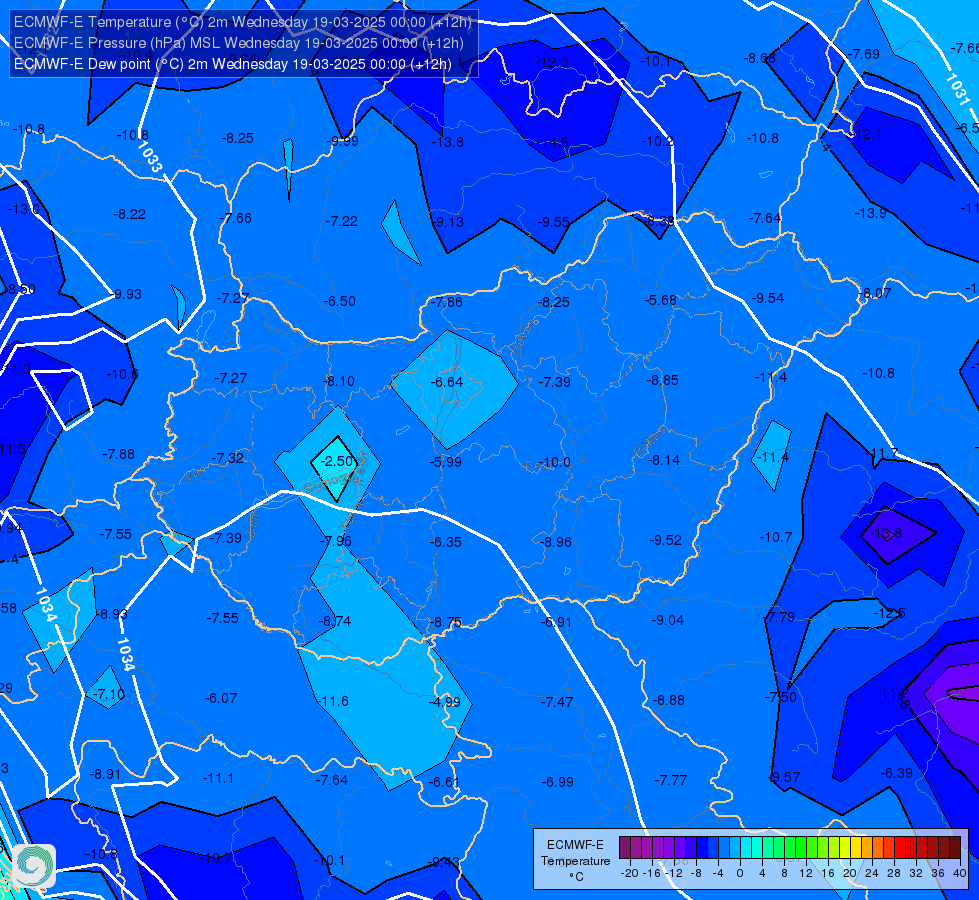Click the -8.93 temperature value
Viewport: 979px width, 900px height.
(111, 614)
